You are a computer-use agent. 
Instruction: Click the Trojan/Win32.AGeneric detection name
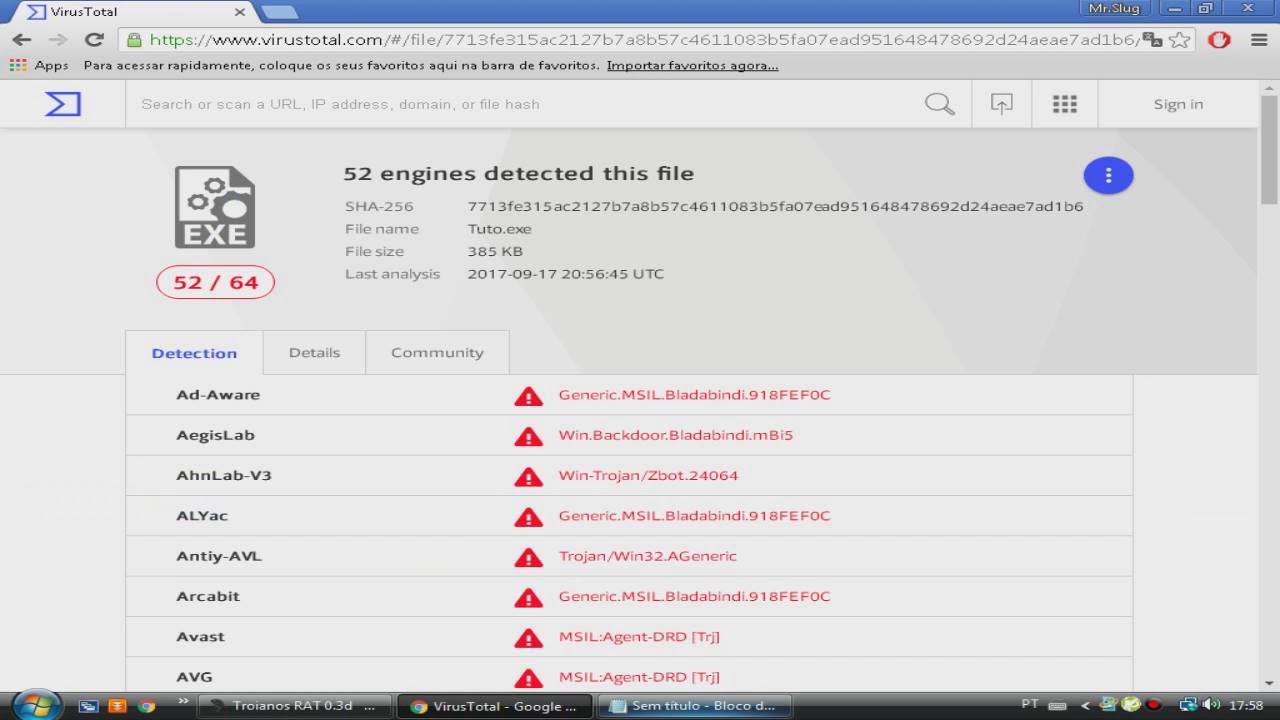647,556
